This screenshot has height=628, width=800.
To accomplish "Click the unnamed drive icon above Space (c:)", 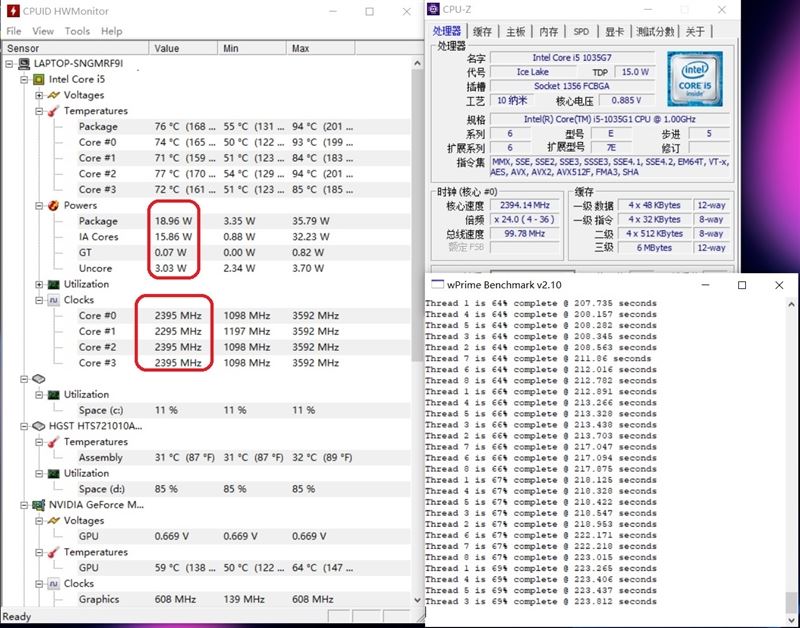I will pos(39,379).
